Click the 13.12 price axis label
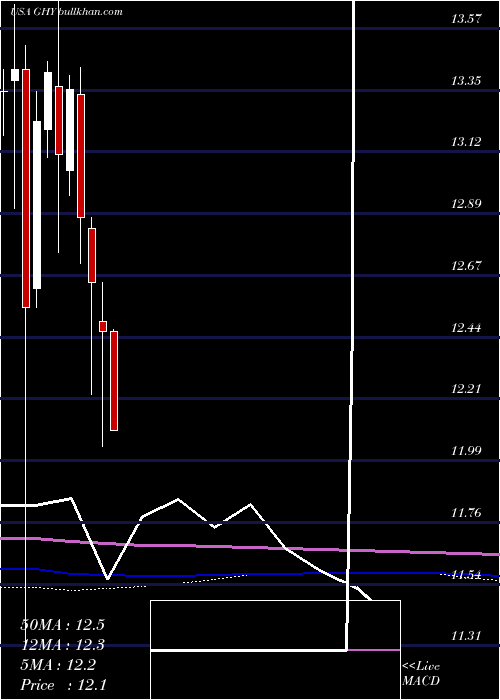 pos(466,142)
